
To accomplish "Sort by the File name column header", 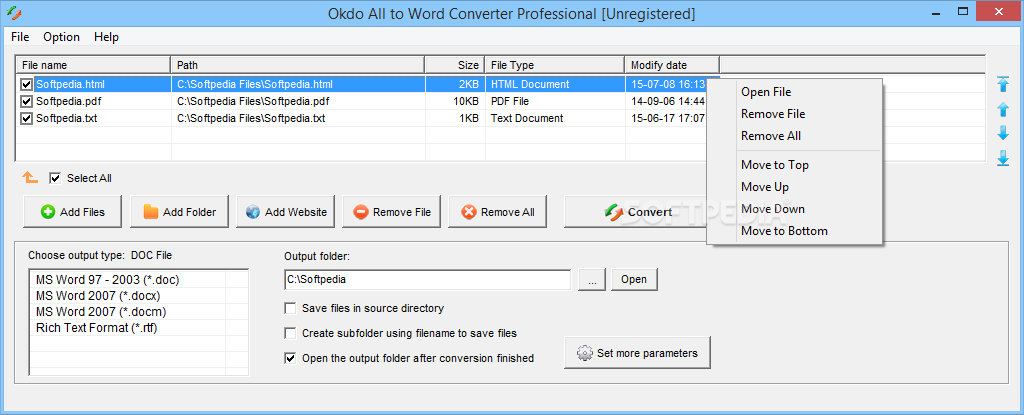I will [x=93, y=65].
